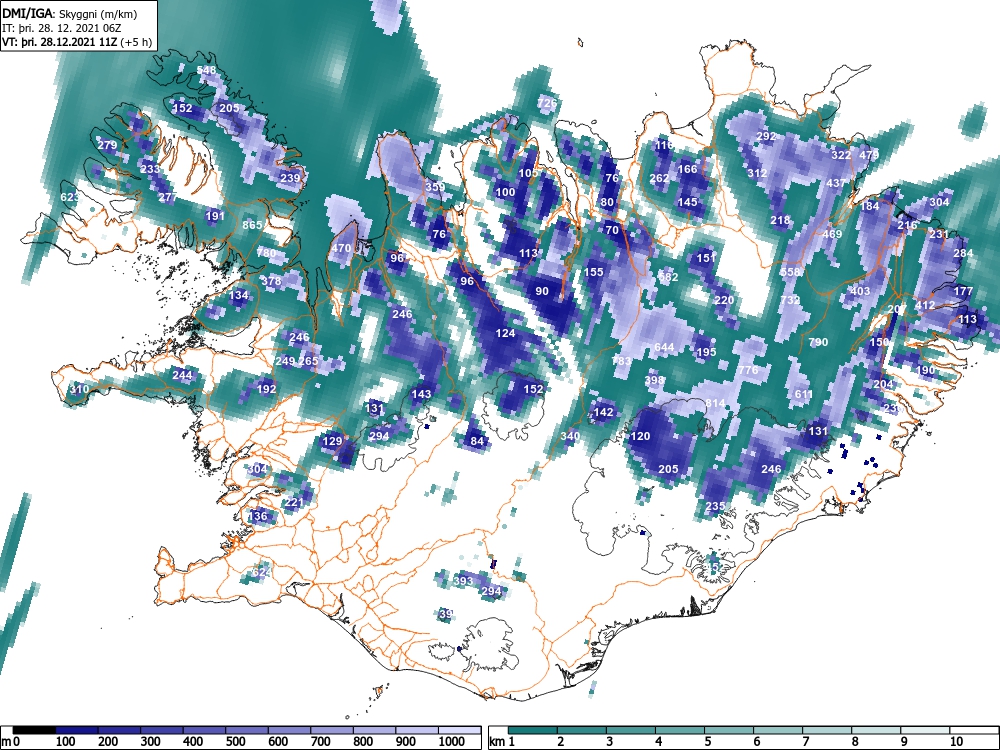
Task: Click the map label 129
Action: pos(332,441)
